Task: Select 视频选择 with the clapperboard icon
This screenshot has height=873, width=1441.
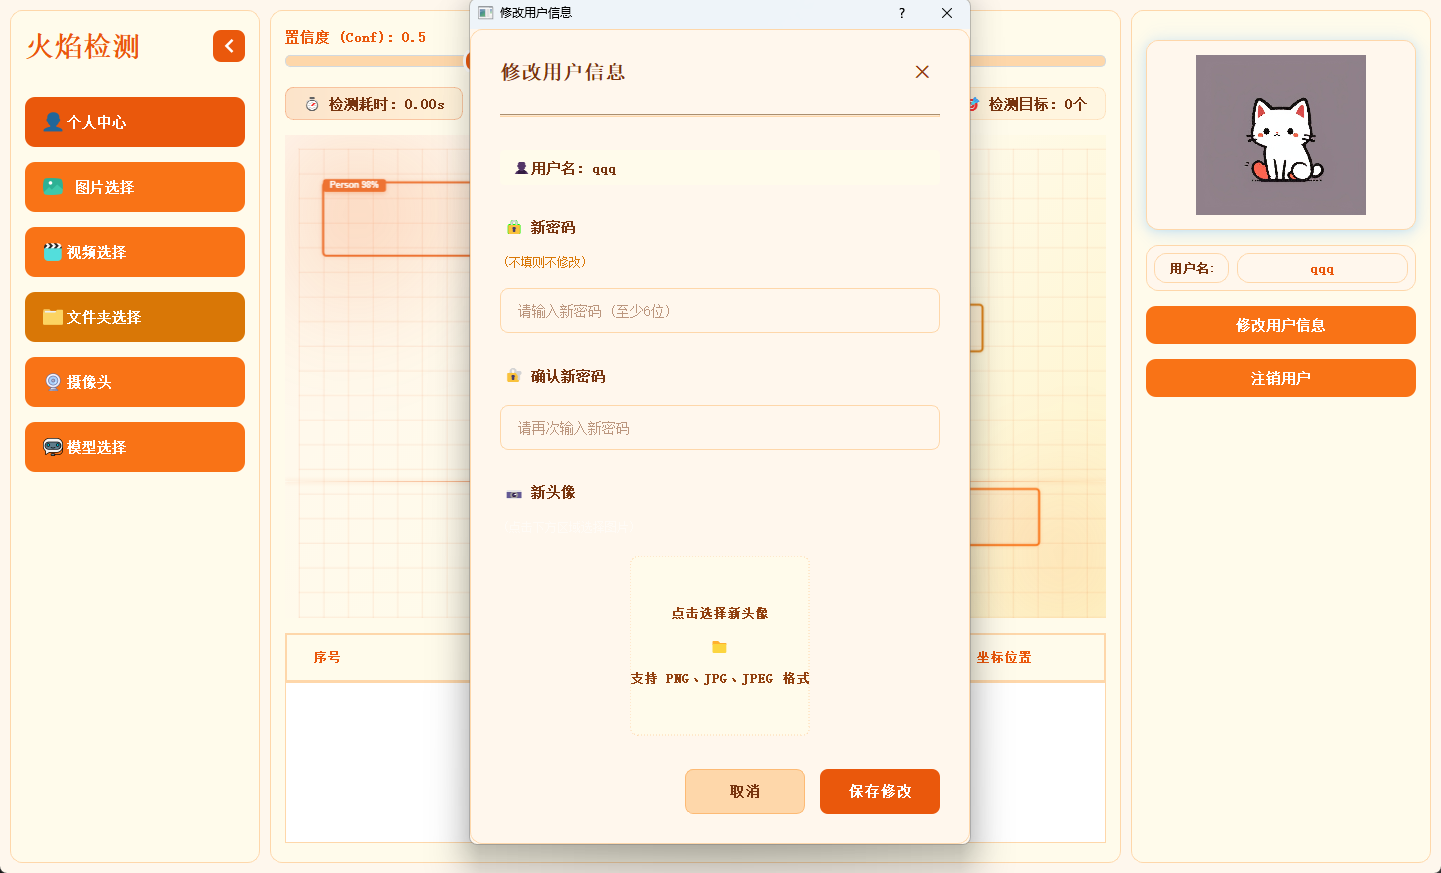Action: click(53, 252)
